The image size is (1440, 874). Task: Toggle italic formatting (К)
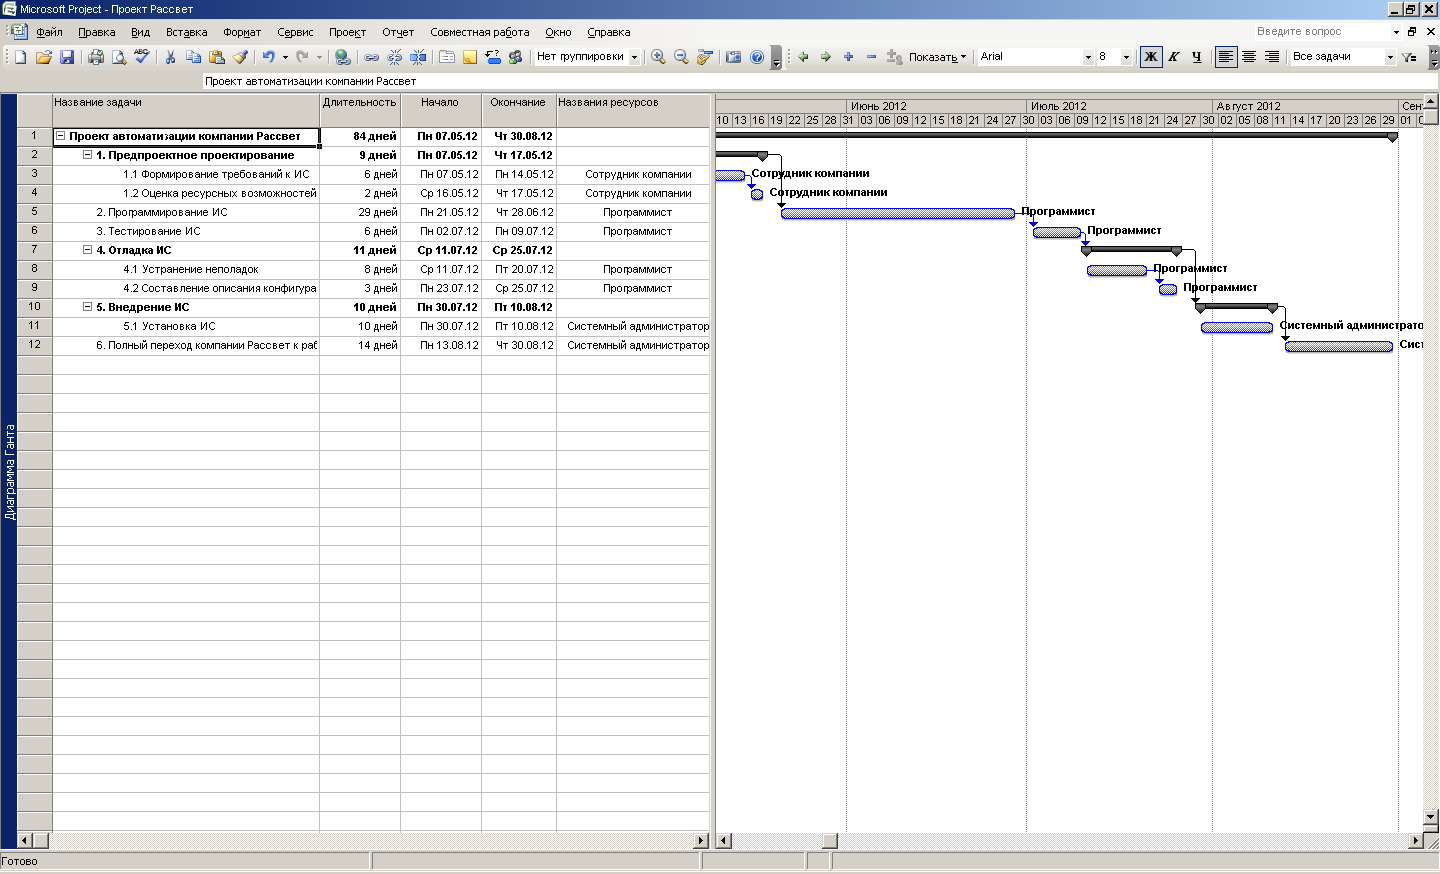tap(1174, 57)
